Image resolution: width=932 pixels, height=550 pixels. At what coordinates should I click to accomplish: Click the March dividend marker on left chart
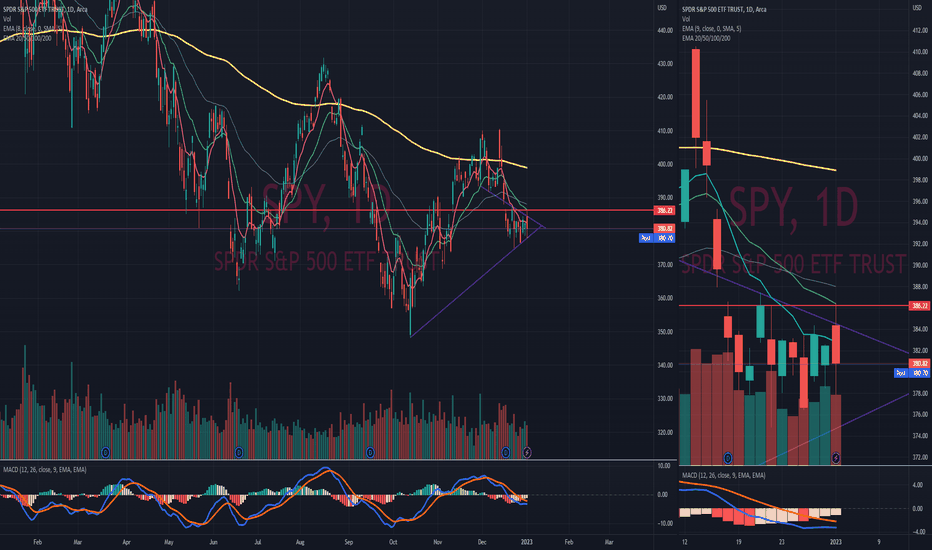pos(106,452)
